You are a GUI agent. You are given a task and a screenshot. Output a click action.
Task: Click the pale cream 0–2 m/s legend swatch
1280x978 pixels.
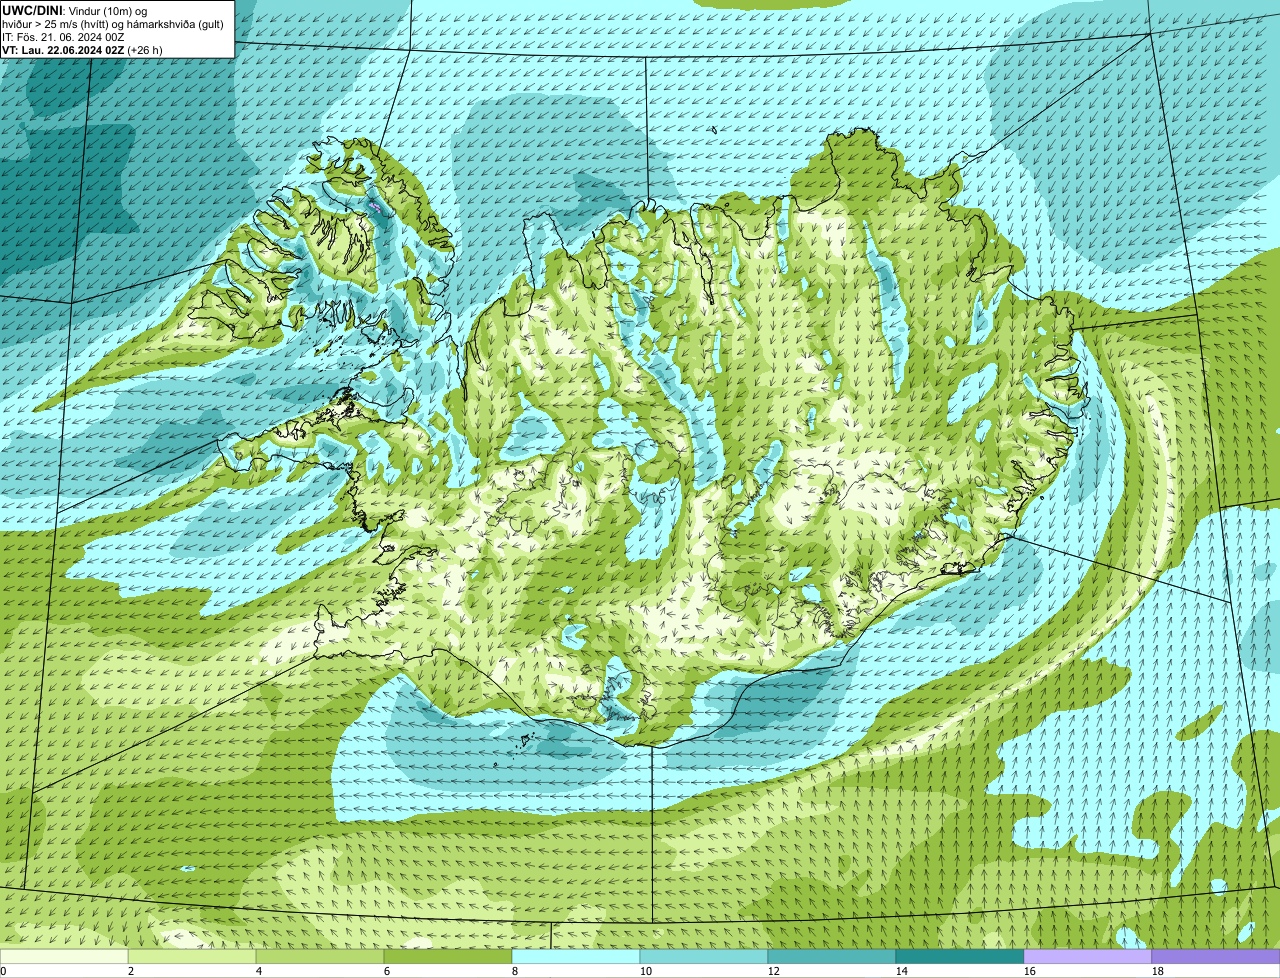pos(64,956)
